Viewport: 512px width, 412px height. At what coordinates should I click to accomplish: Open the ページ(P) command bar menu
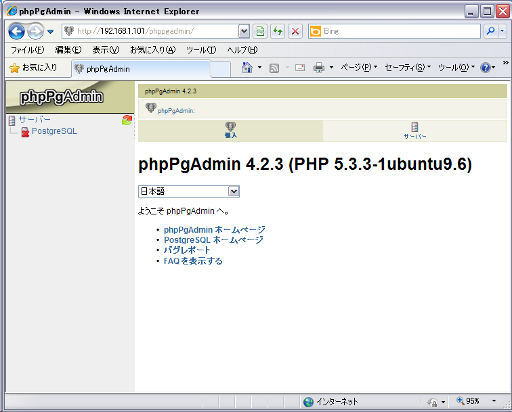pyautogui.click(x=359, y=67)
